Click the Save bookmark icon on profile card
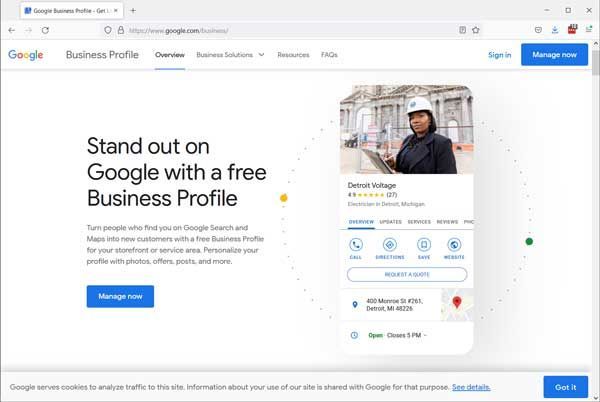Image resolution: width=600 pixels, height=402 pixels. click(424, 244)
